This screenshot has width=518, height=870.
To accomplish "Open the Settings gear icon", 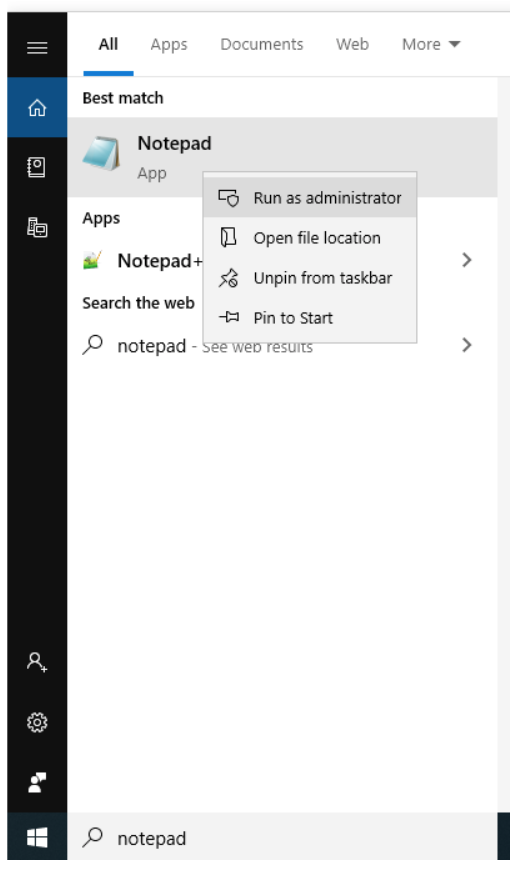I will (37, 722).
